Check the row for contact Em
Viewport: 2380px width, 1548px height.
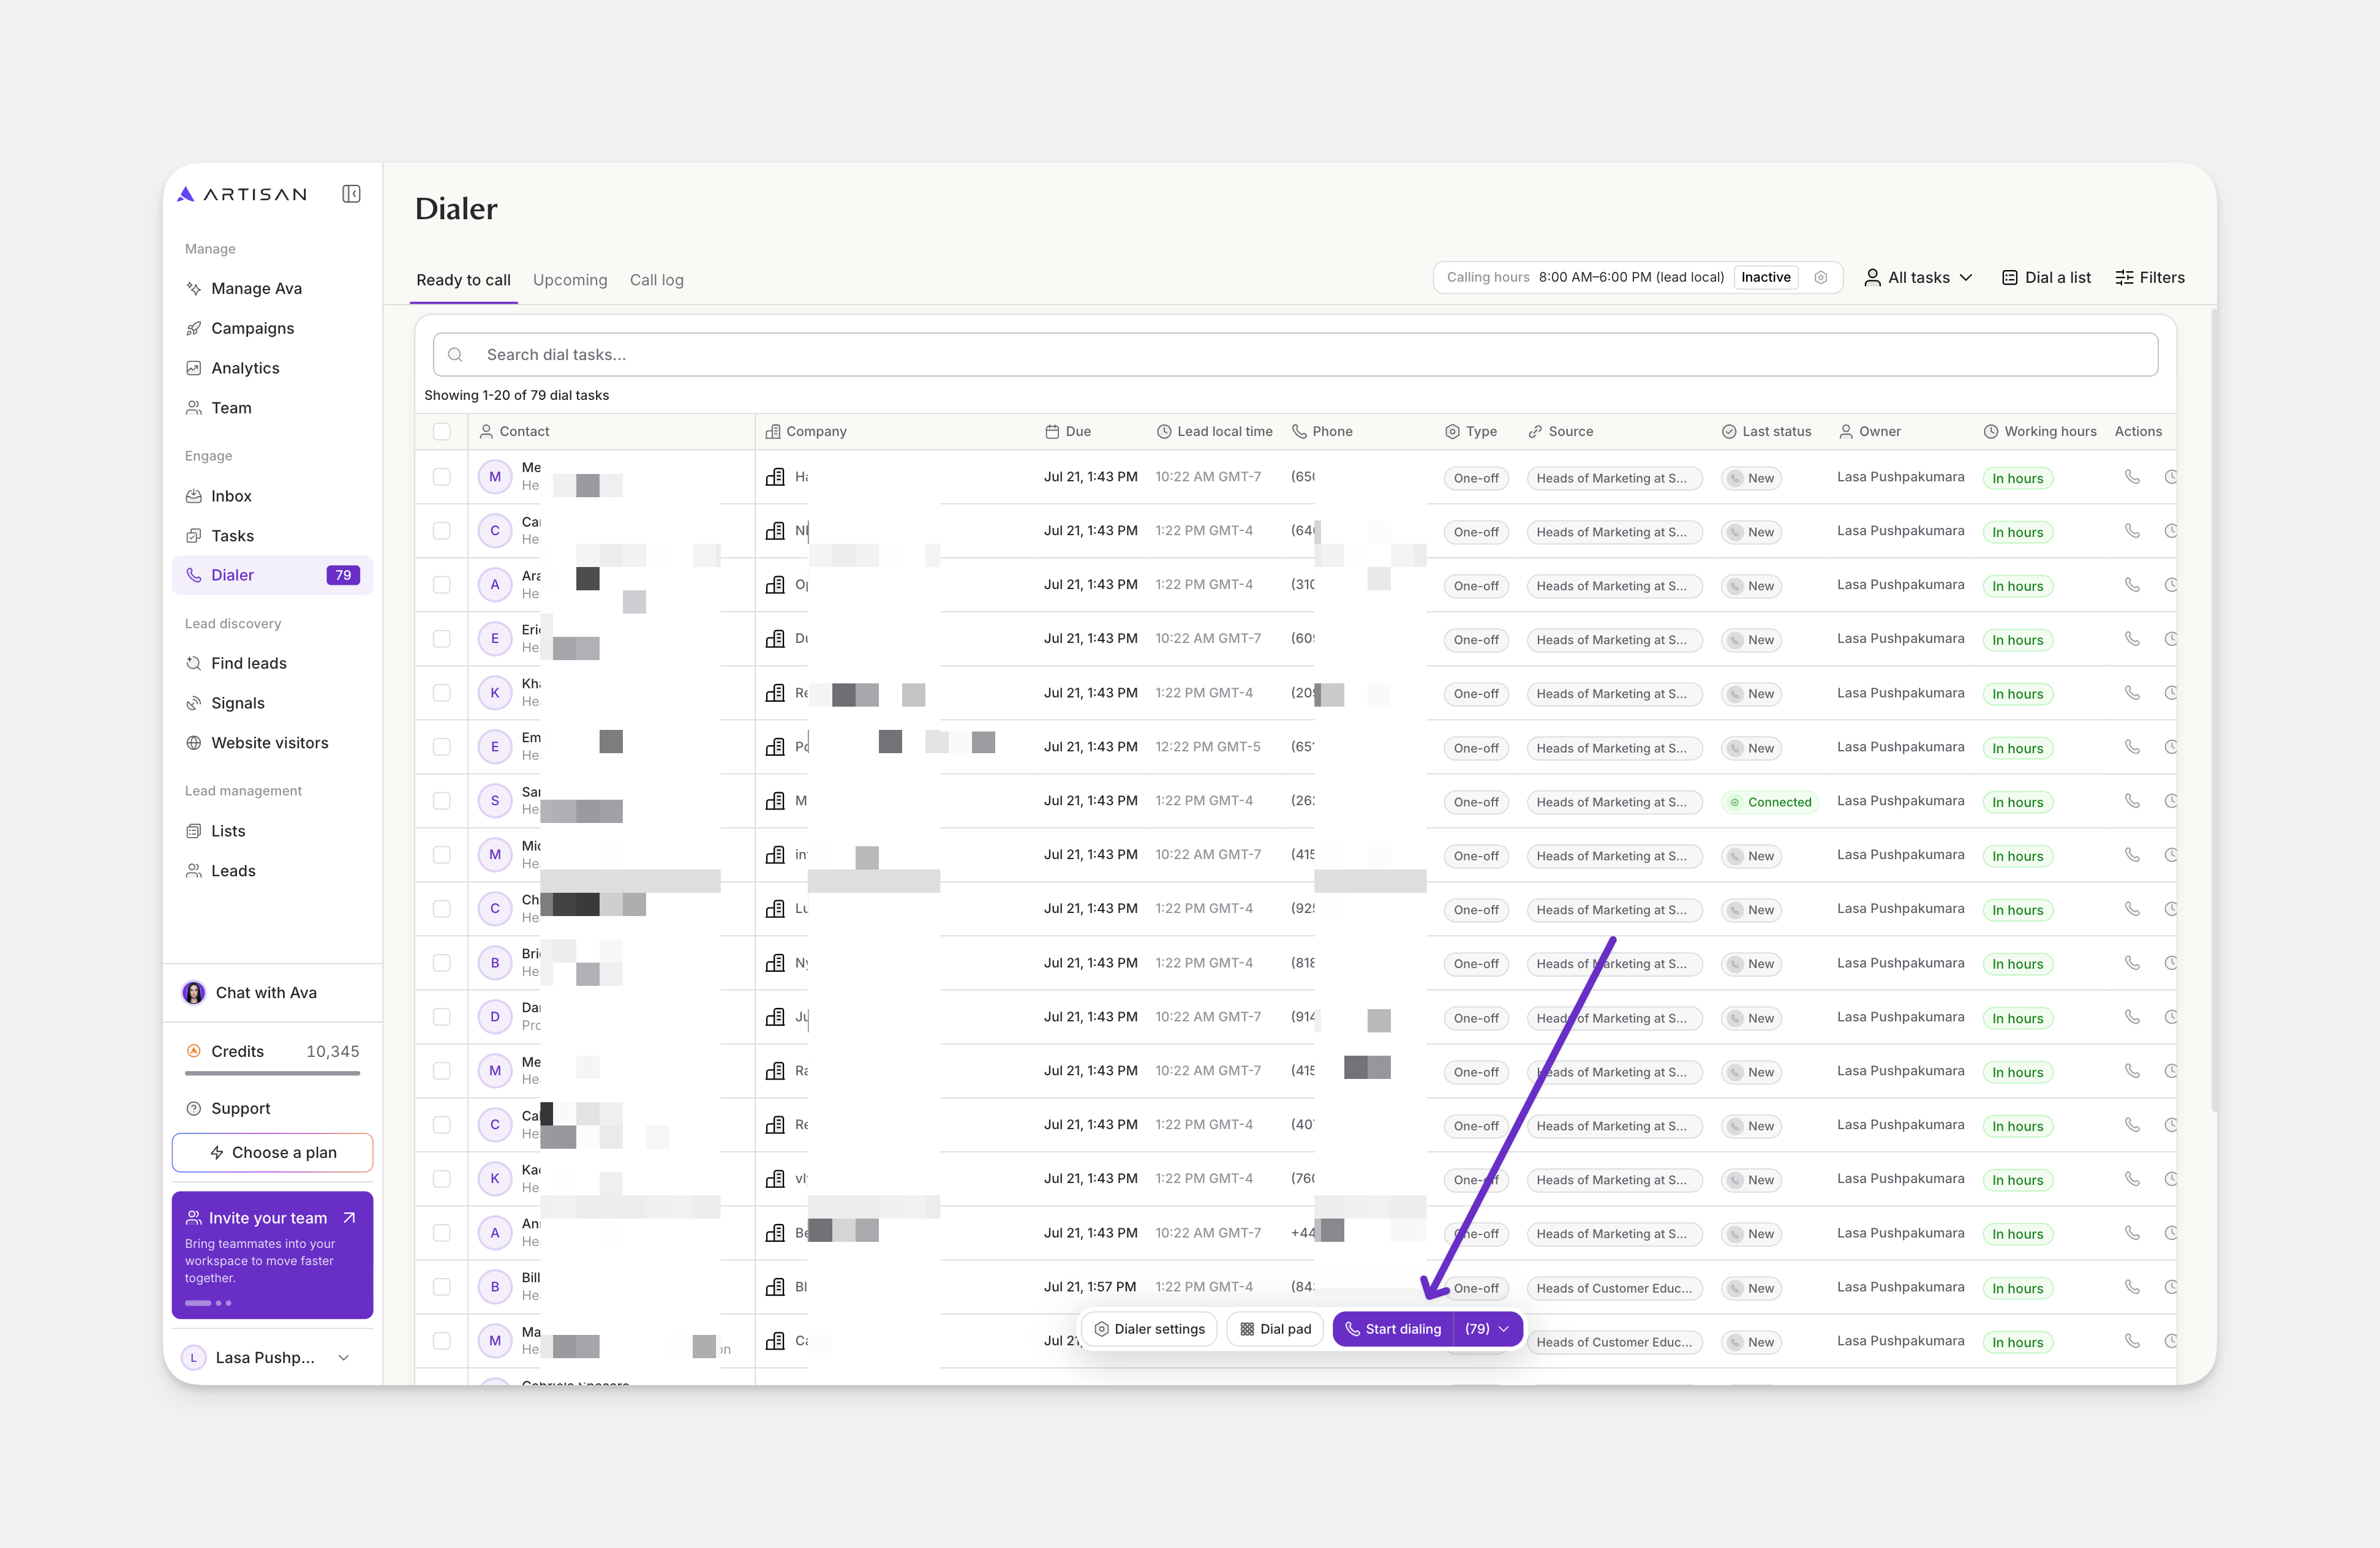coord(441,747)
